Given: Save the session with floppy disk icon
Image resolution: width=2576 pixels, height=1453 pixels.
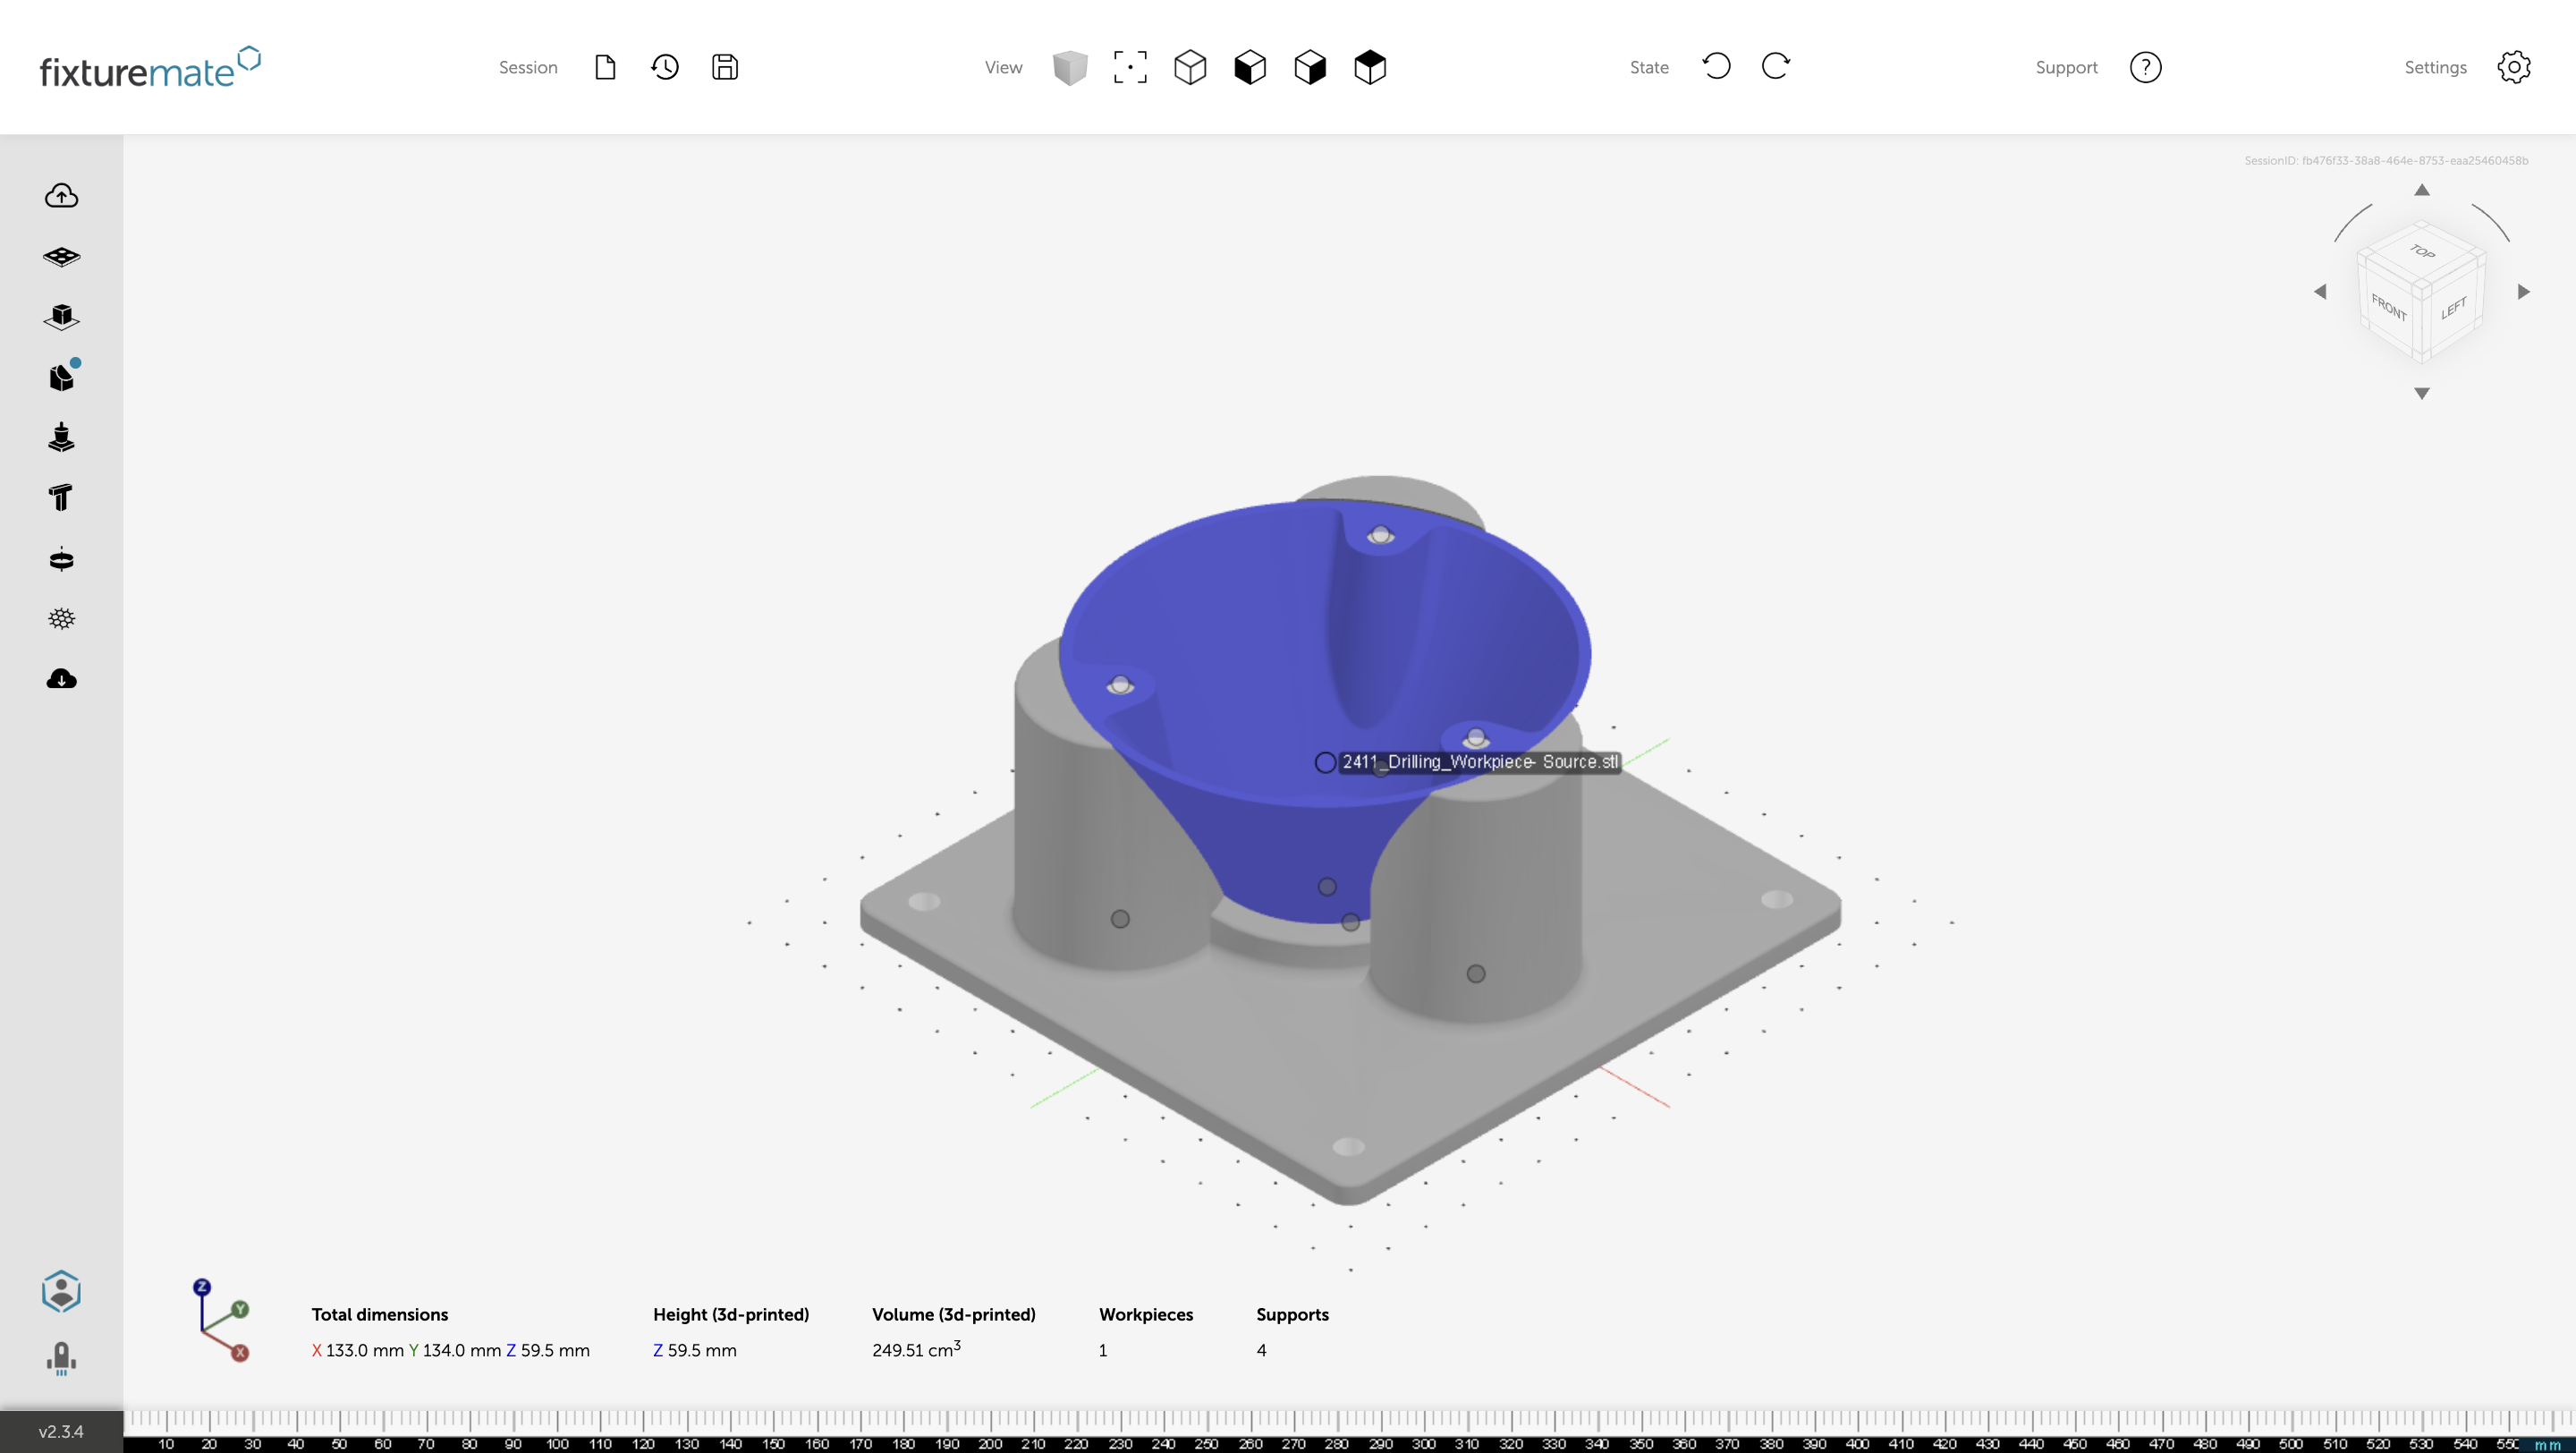Looking at the screenshot, I should tap(725, 67).
